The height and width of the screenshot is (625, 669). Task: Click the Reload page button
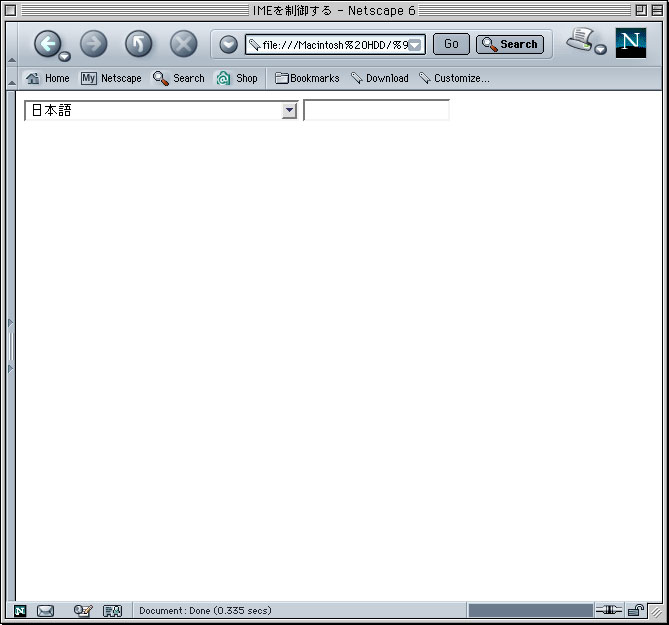click(139, 44)
